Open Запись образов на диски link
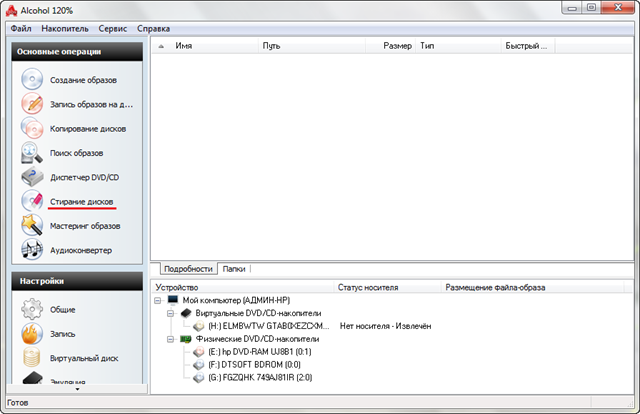The image size is (640, 414). 91,105
